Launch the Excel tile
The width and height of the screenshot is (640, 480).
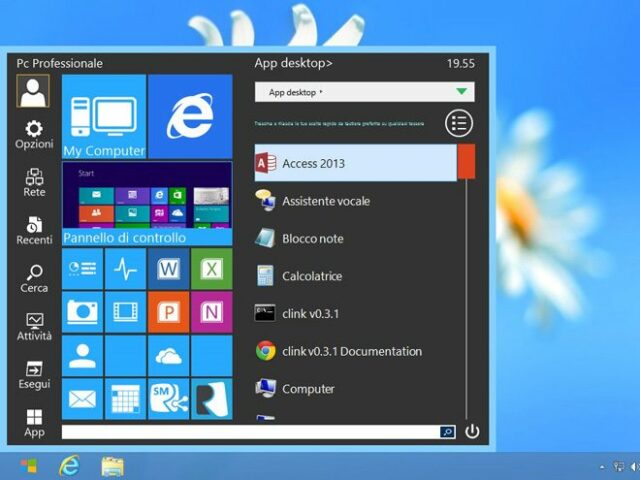211,269
